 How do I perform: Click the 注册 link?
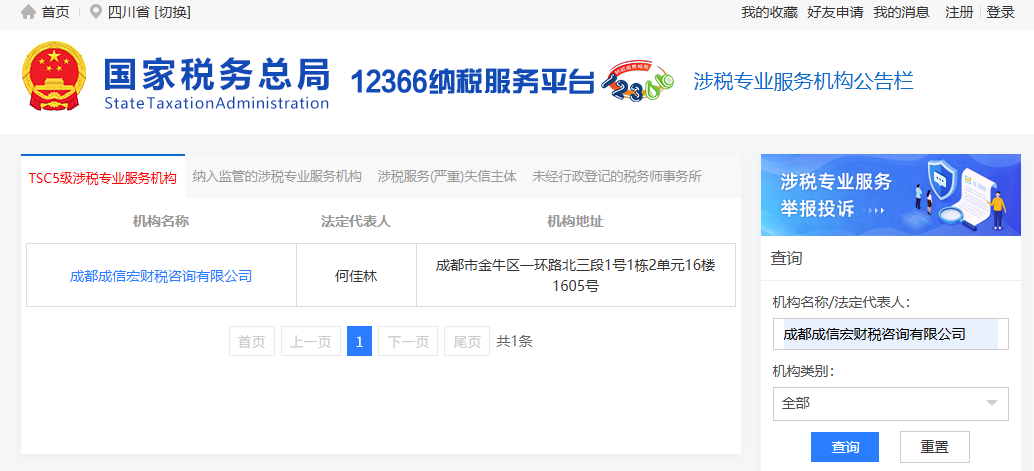959,12
